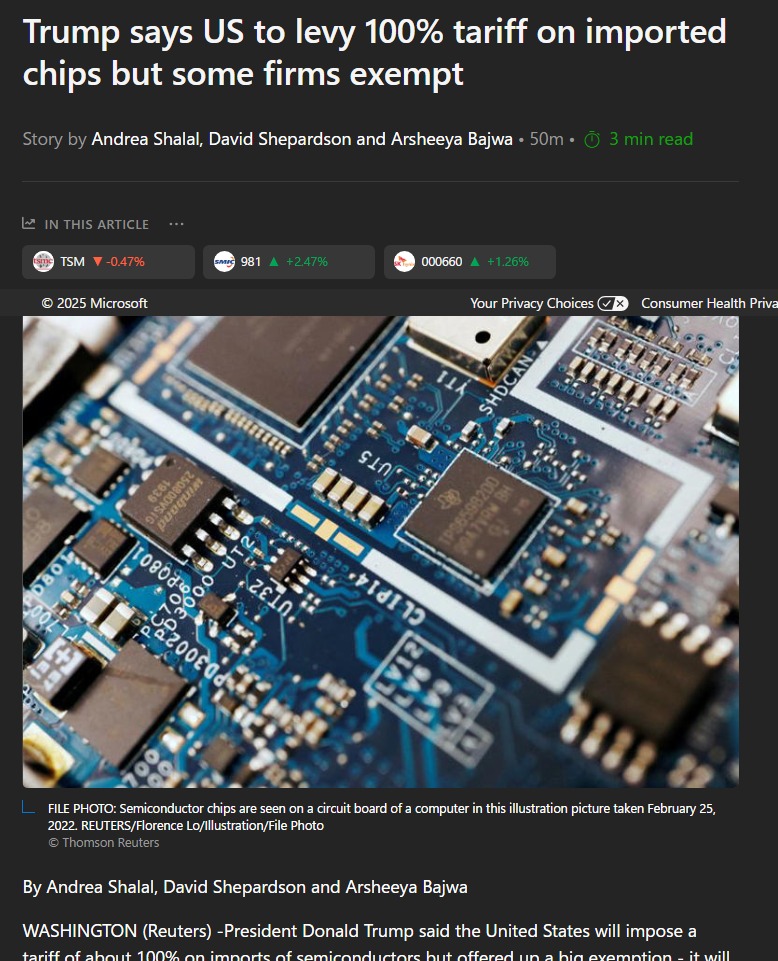Click the article headline about 100% chip tariff
Viewport: 778px width, 961px height.
(375, 53)
